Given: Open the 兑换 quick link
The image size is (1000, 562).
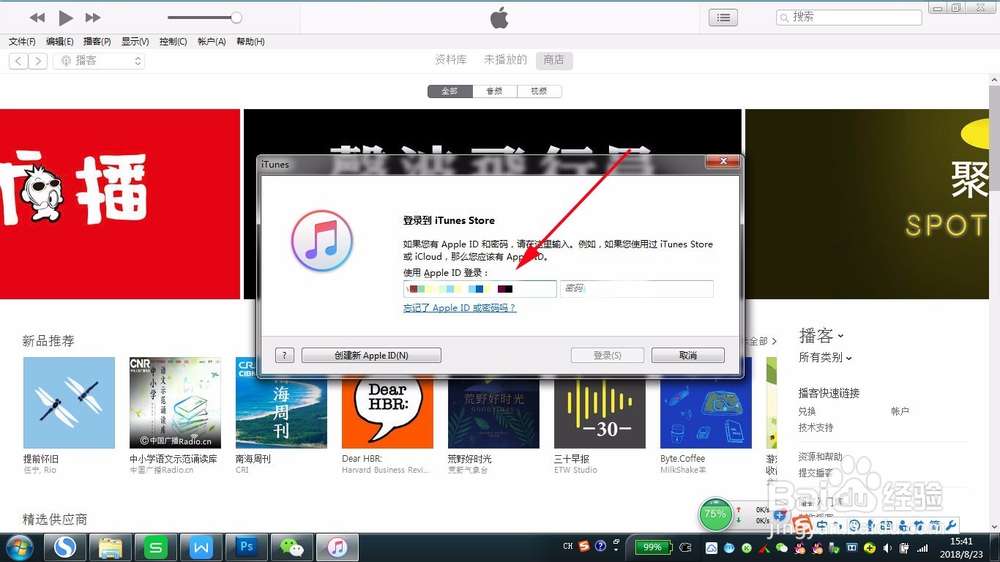Looking at the screenshot, I should 807,411.
